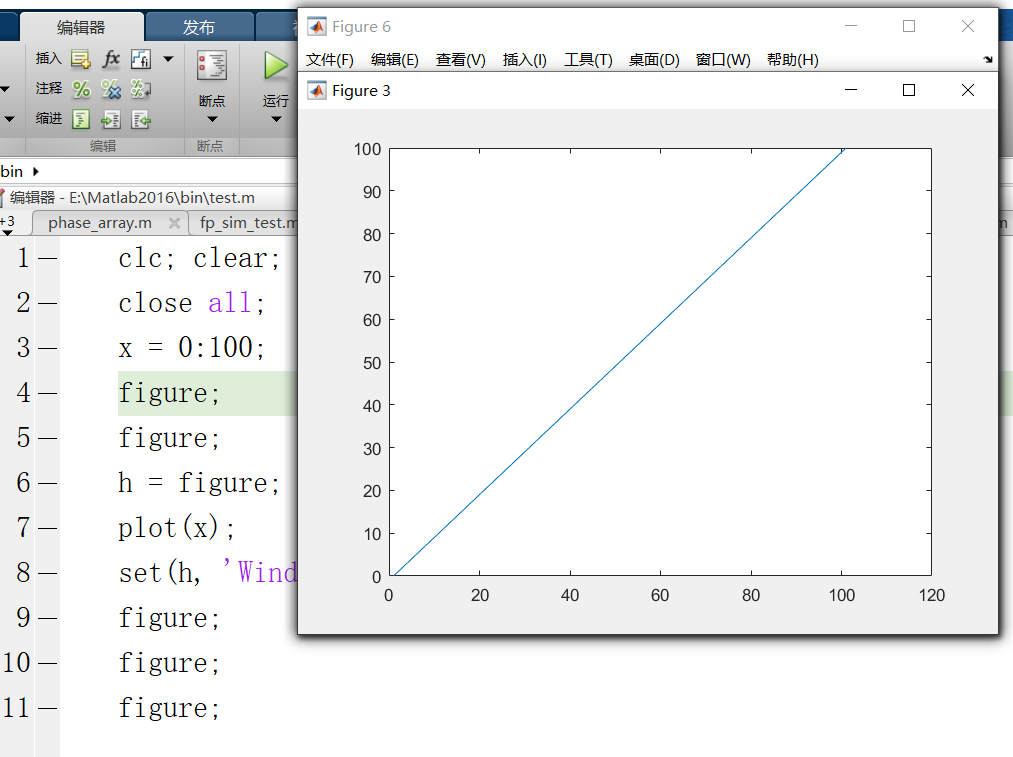
Task: Click the MATLAB icon of Figure 3 window
Action: click(317, 90)
